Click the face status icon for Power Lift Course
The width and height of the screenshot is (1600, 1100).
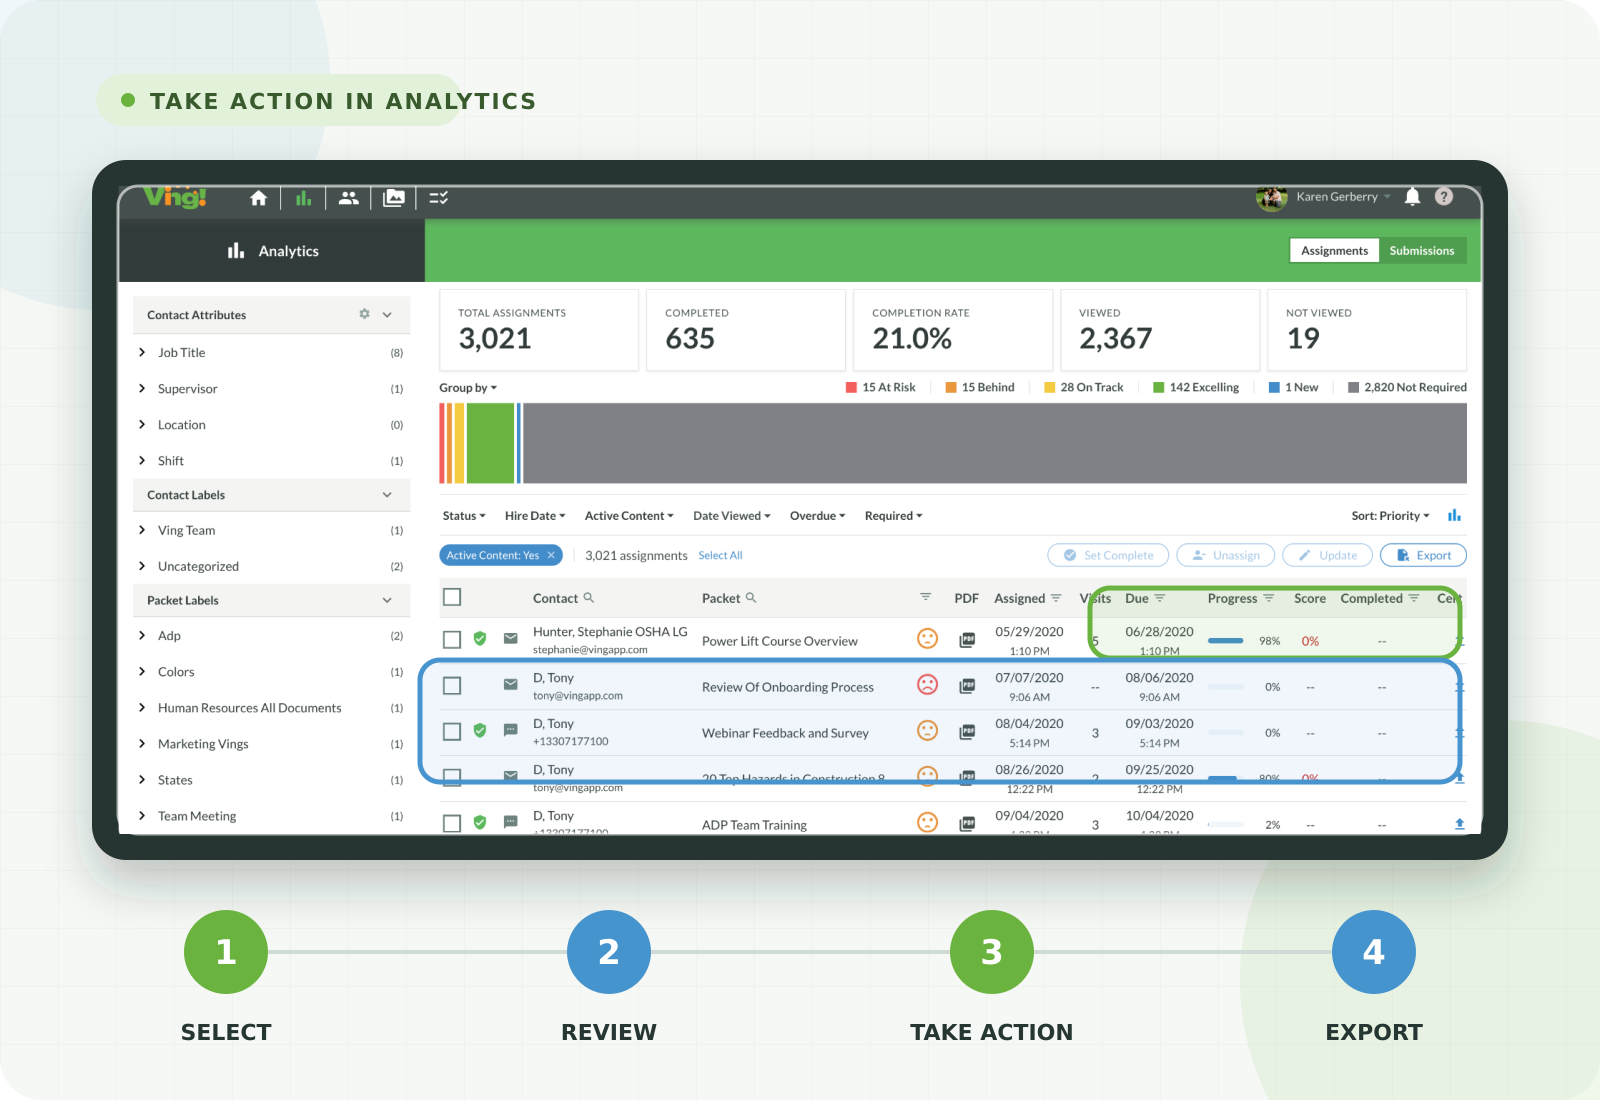[928, 638]
